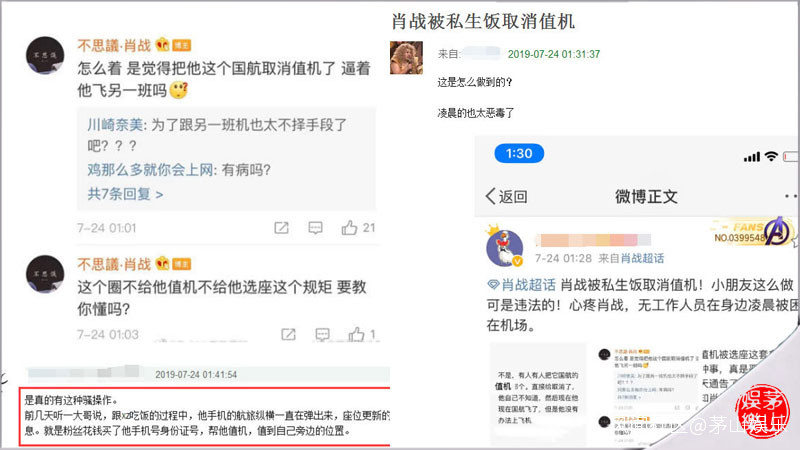Tap the repost icon on the 7-24 01:03 post
Image resolution: width=800 pixels, height=450 pixels.
[288, 334]
